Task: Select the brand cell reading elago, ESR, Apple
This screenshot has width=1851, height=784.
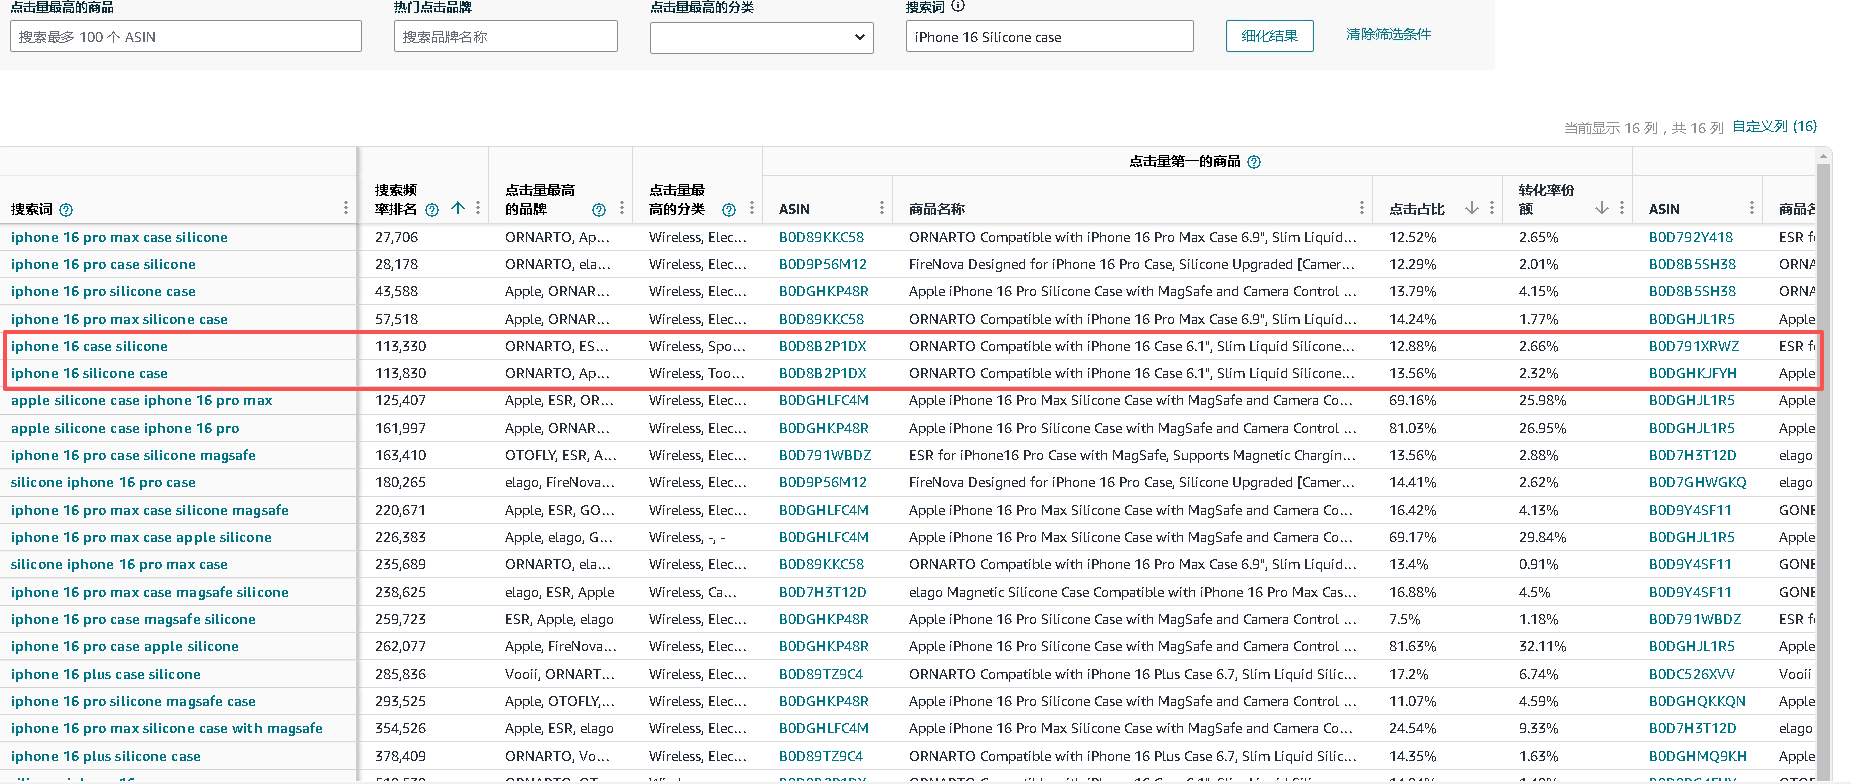Action: 560,593
